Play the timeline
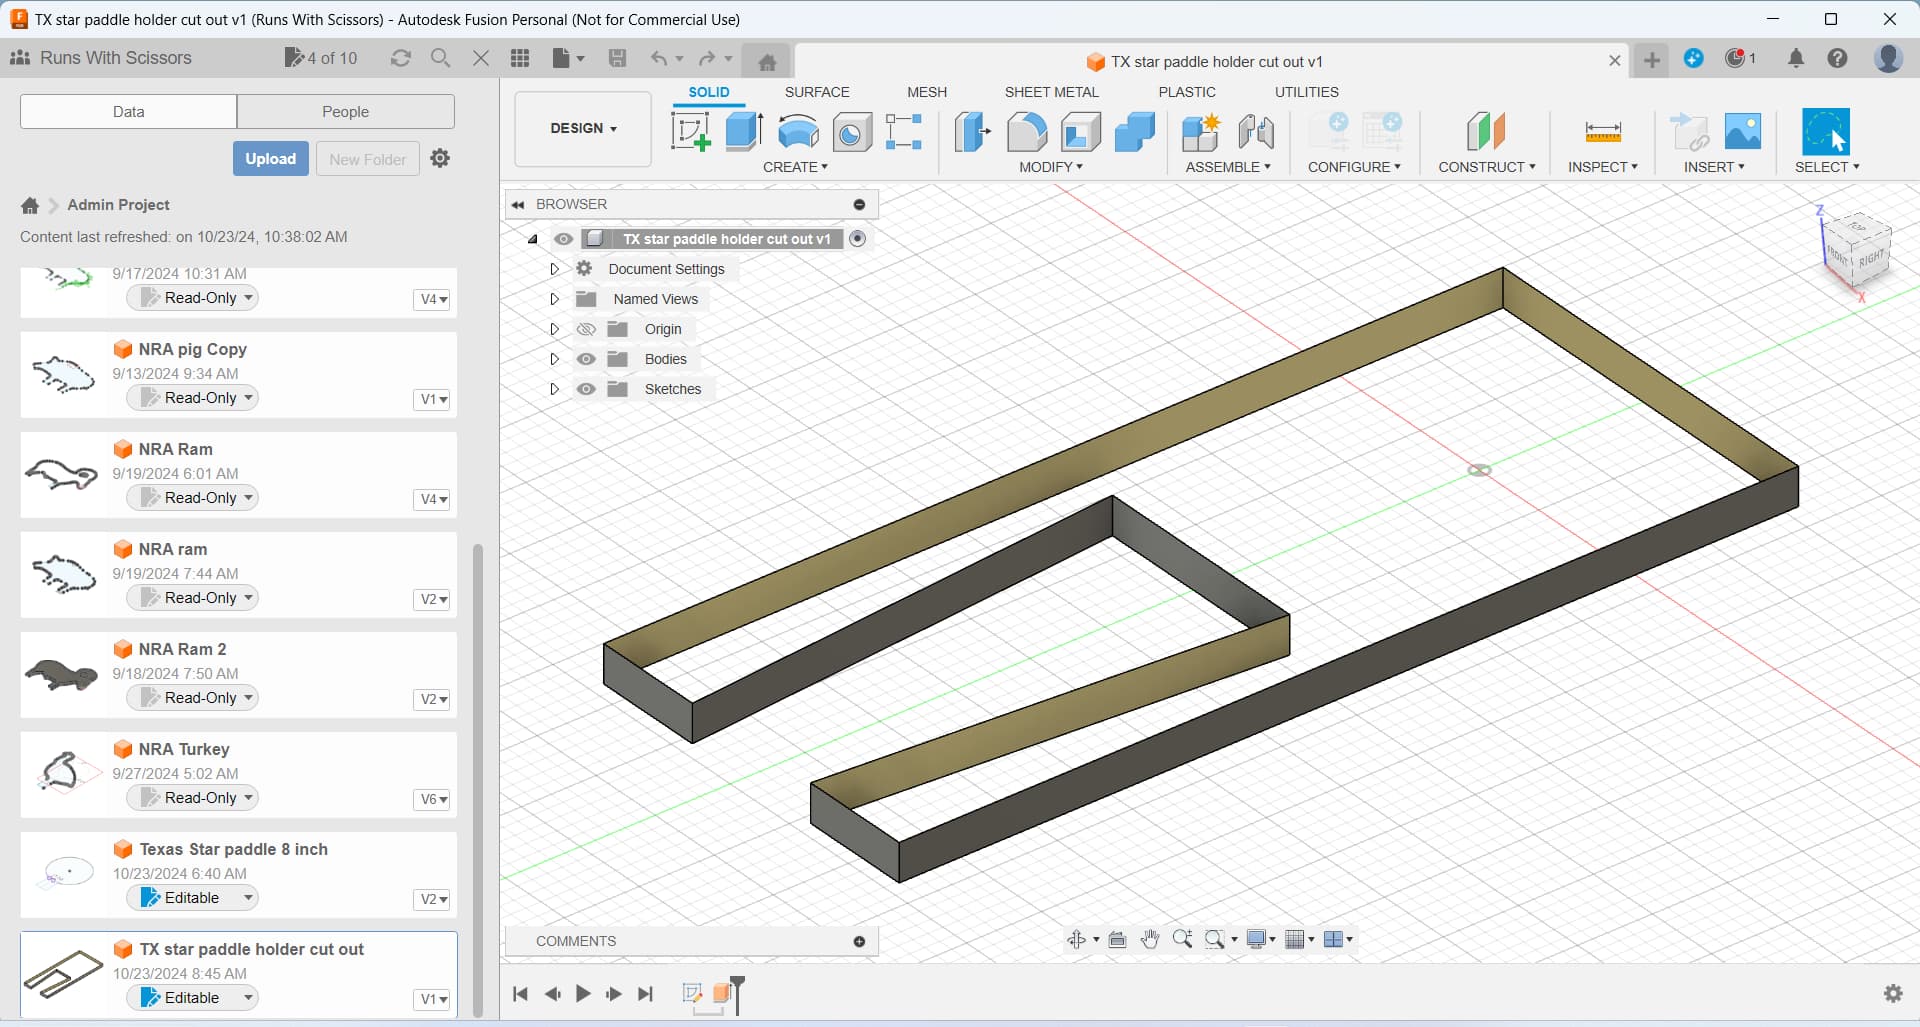The width and height of the screenshot is (1920, 1027). 582,993
